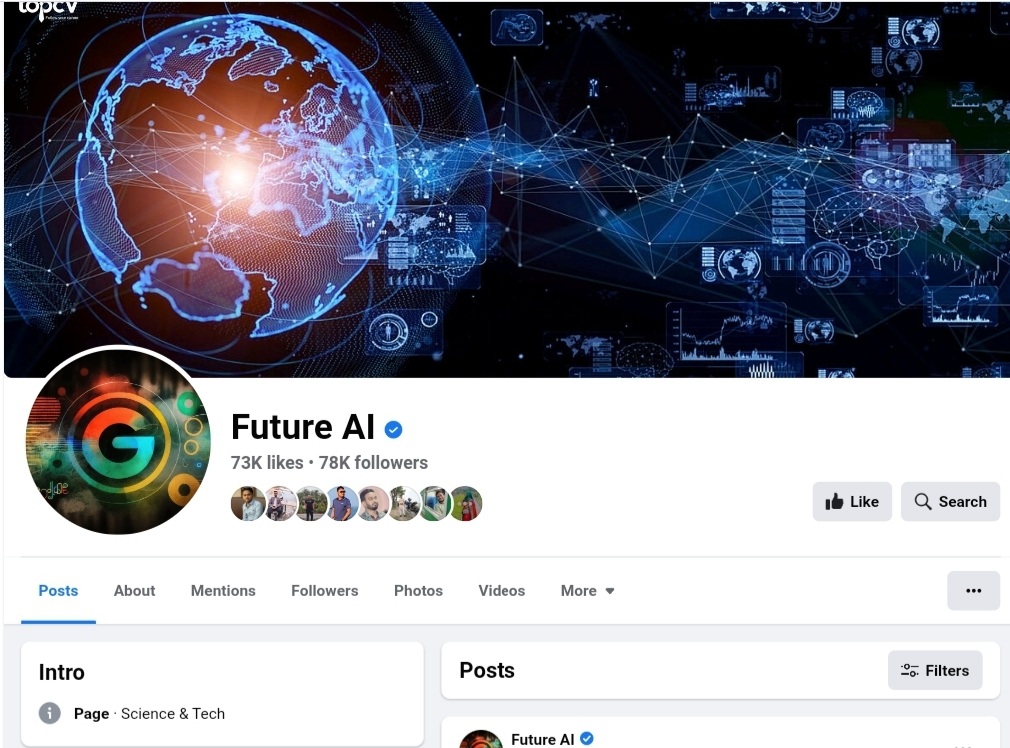This screenshot has height=748, width=1010.
Task: Expand the More dropdown tab
Action: (587, 591)
